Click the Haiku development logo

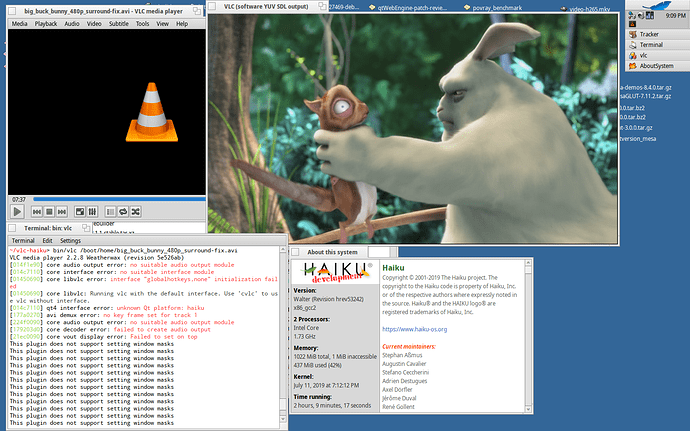(x=335, y=272)
